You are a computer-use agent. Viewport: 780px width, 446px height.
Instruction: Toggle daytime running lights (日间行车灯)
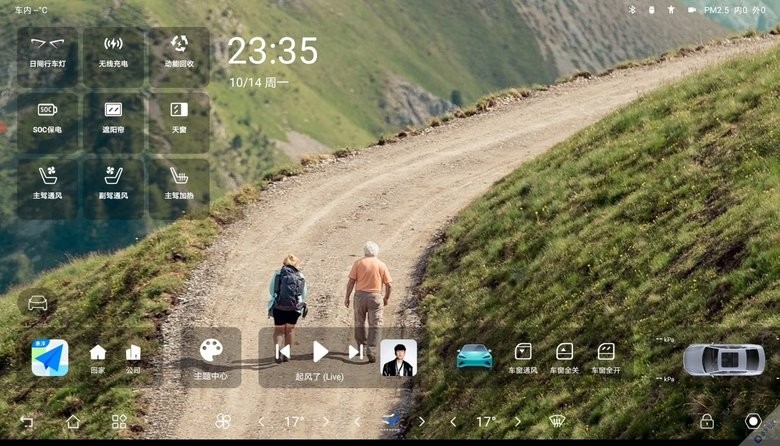pyautogui.click(x=47, y=53)
